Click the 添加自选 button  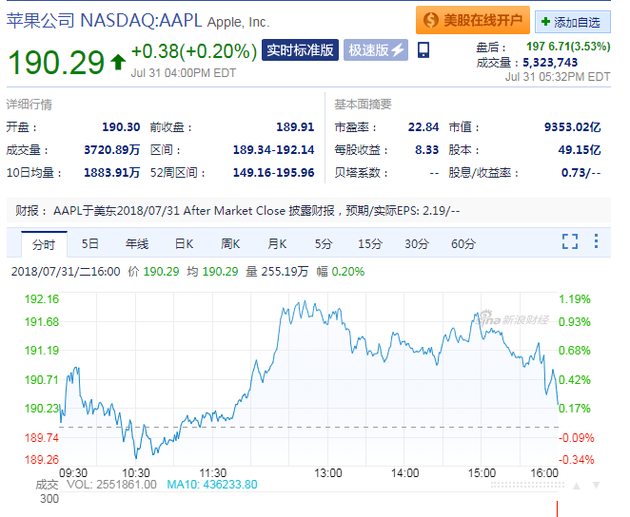(x=573, y=22)
